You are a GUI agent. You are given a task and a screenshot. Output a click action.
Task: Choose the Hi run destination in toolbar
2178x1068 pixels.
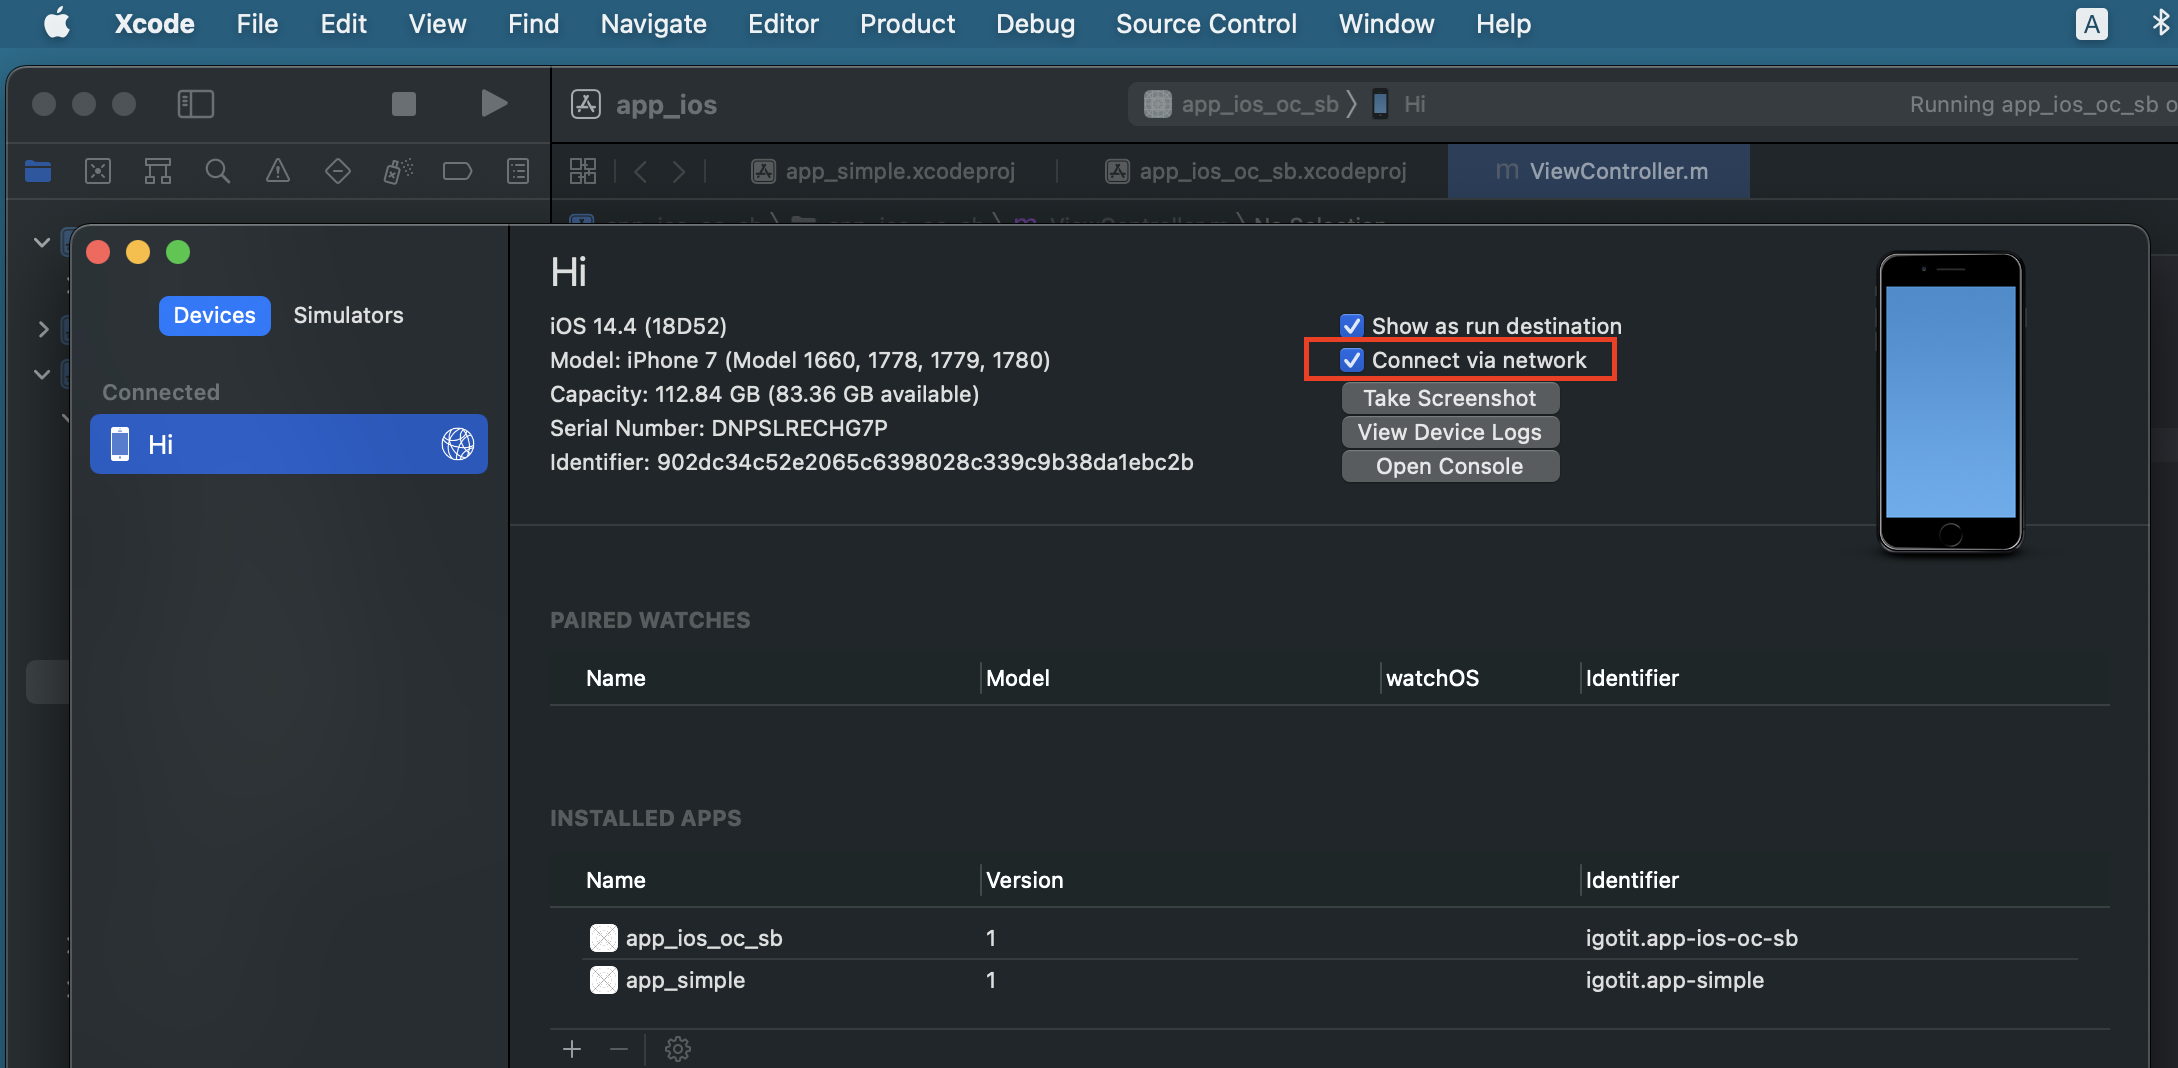(1400, 104)
